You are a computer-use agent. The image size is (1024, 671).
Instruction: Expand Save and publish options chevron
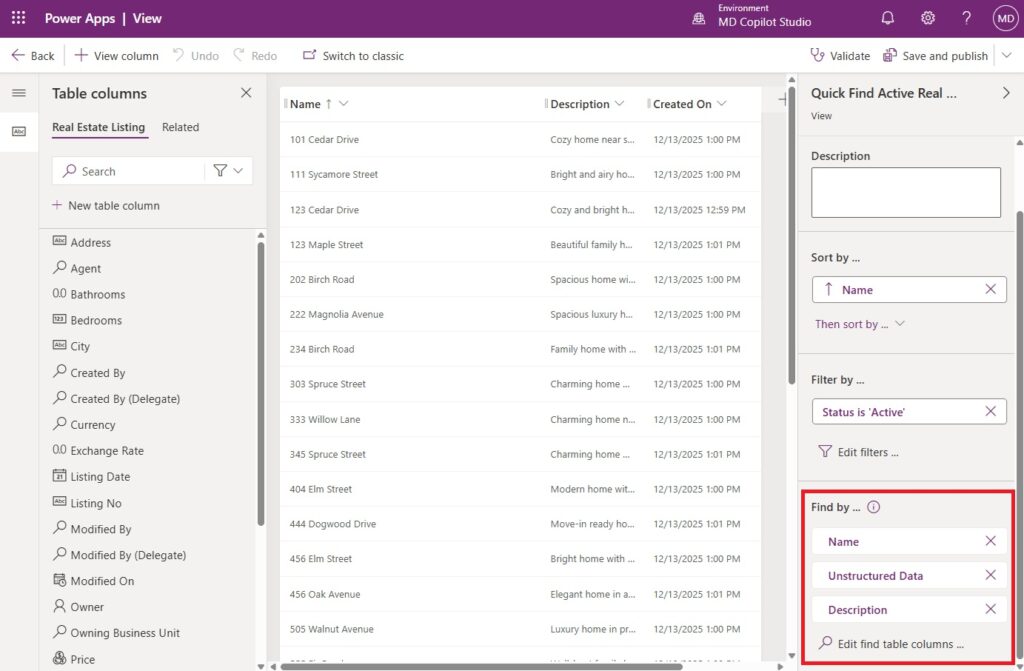[1006, 56]
